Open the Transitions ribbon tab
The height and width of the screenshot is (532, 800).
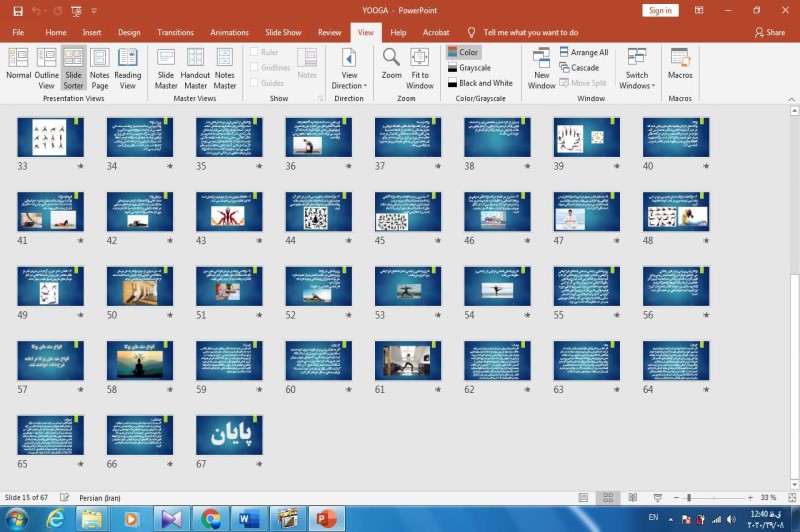176,32
